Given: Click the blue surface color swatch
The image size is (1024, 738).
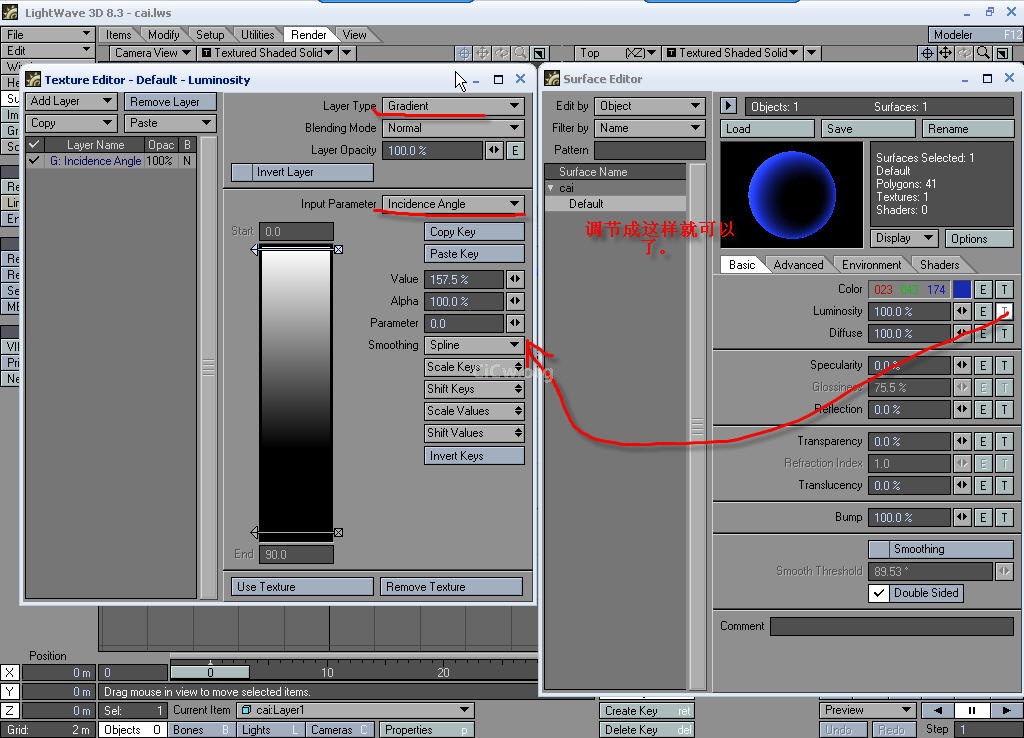Looking at the screenshot, I should click(961, 289).
